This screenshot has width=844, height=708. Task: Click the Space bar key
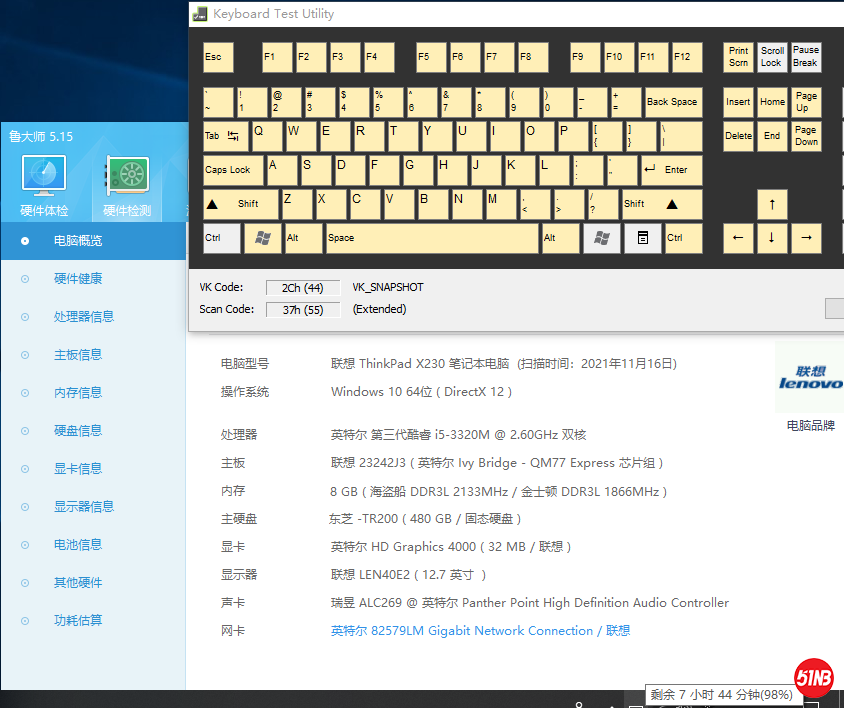coord(432,238)
